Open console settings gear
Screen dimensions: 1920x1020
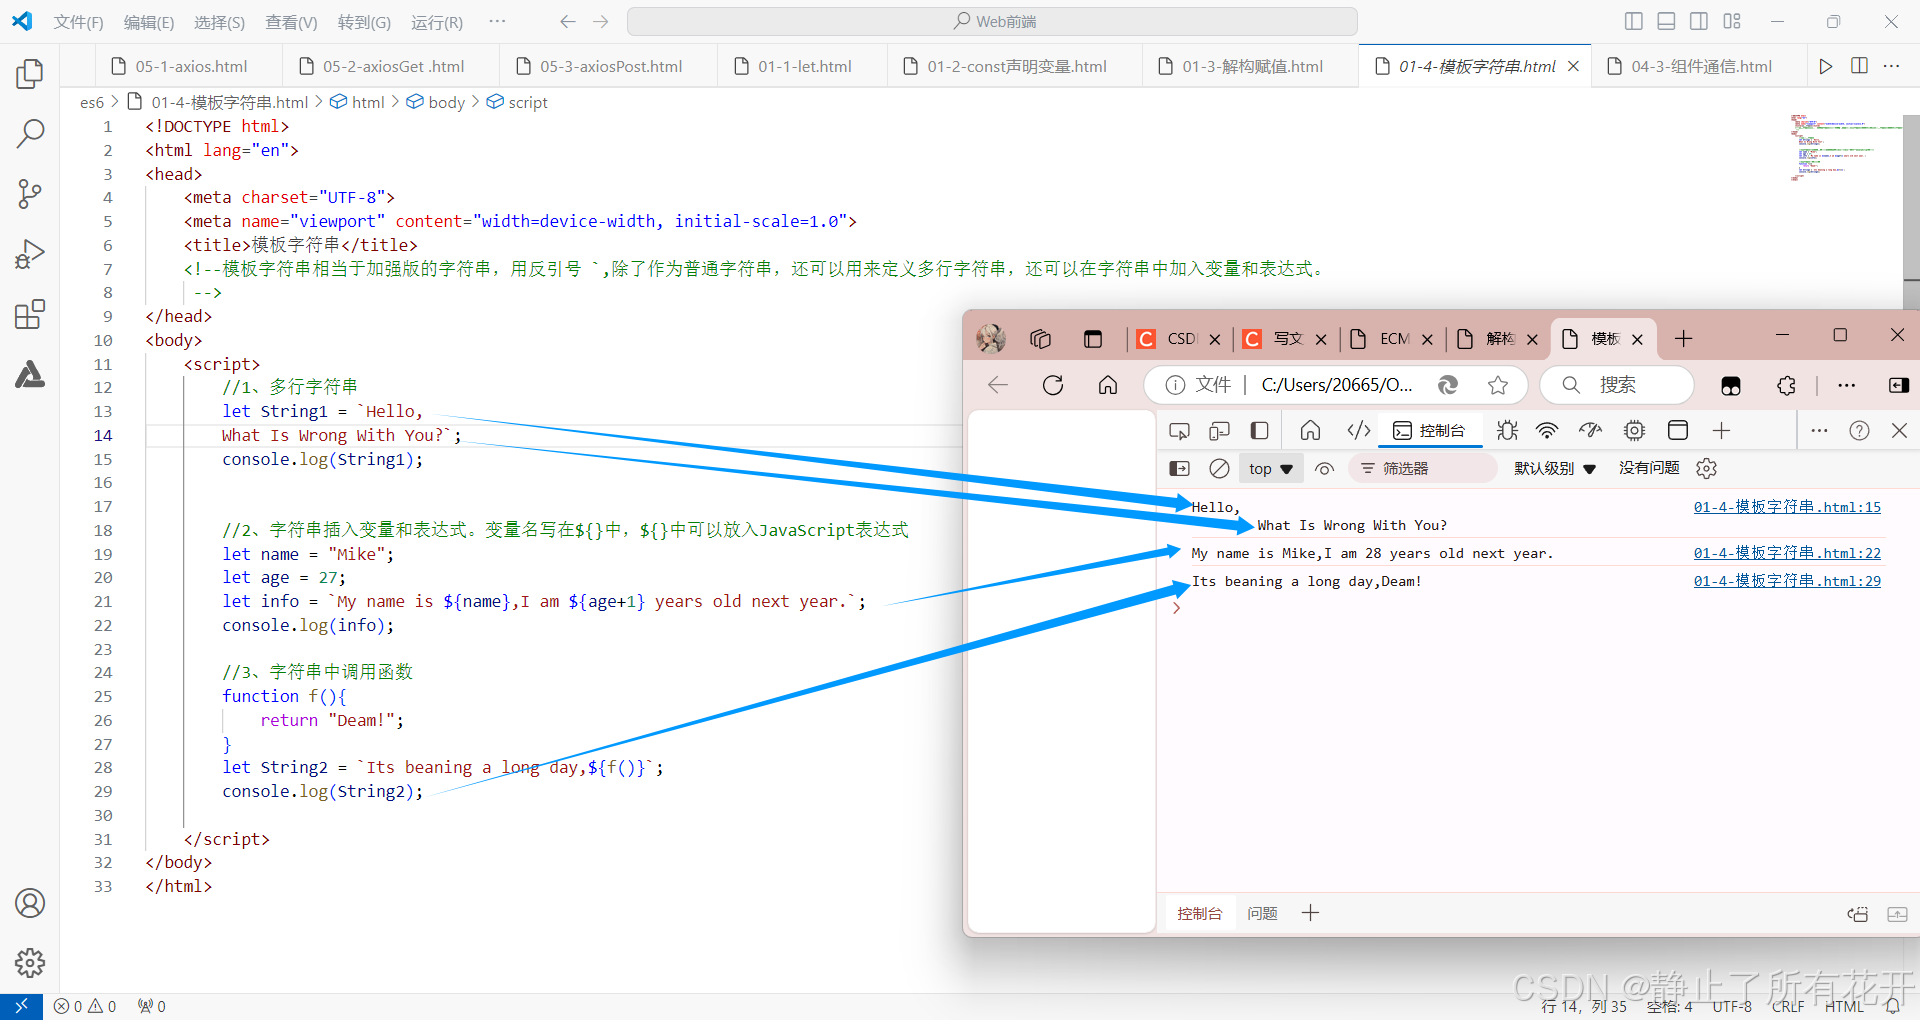click(1707, 468)
